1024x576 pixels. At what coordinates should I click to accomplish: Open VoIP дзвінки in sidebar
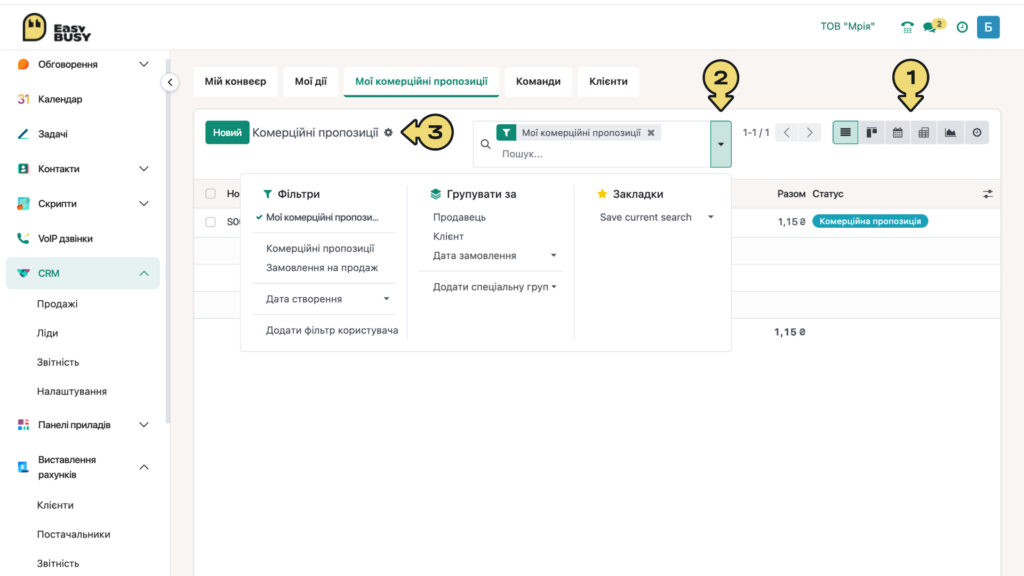point(65,238)
